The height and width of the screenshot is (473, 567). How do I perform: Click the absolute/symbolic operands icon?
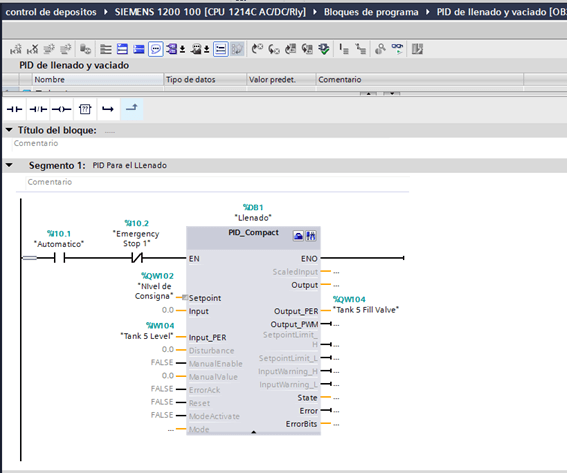pos(171,49)
